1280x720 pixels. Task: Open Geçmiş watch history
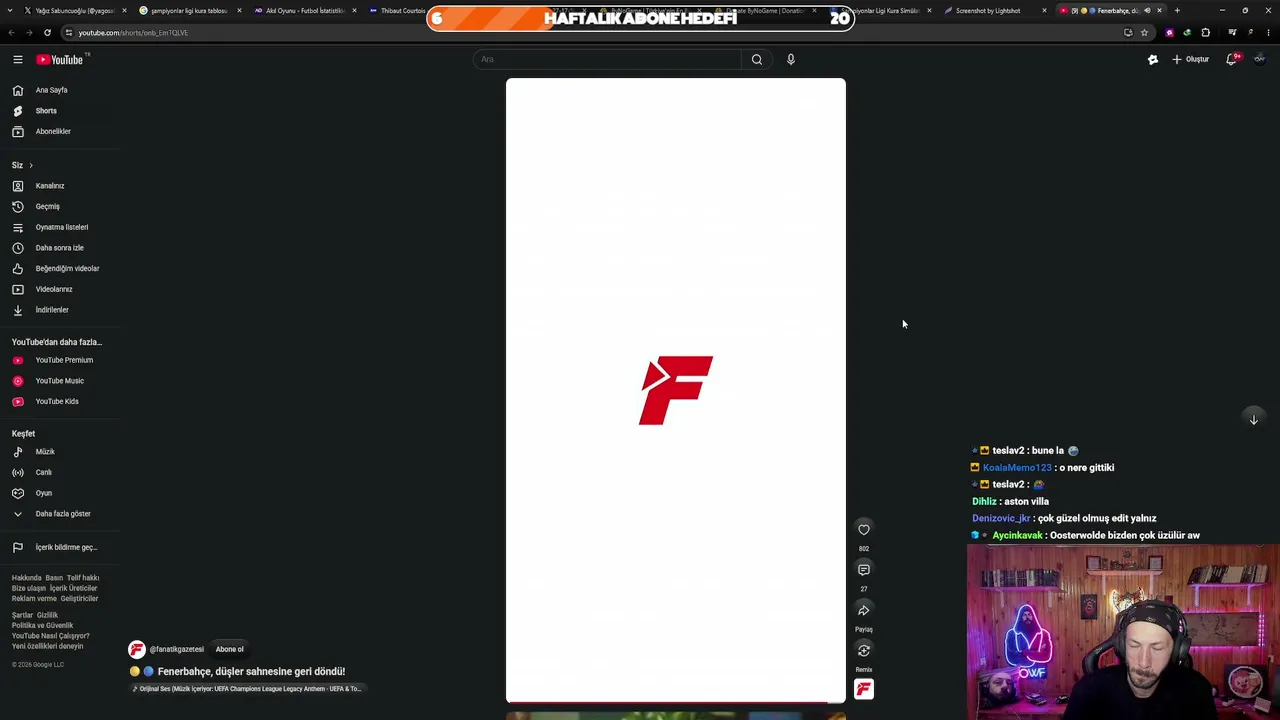[60, 206]
